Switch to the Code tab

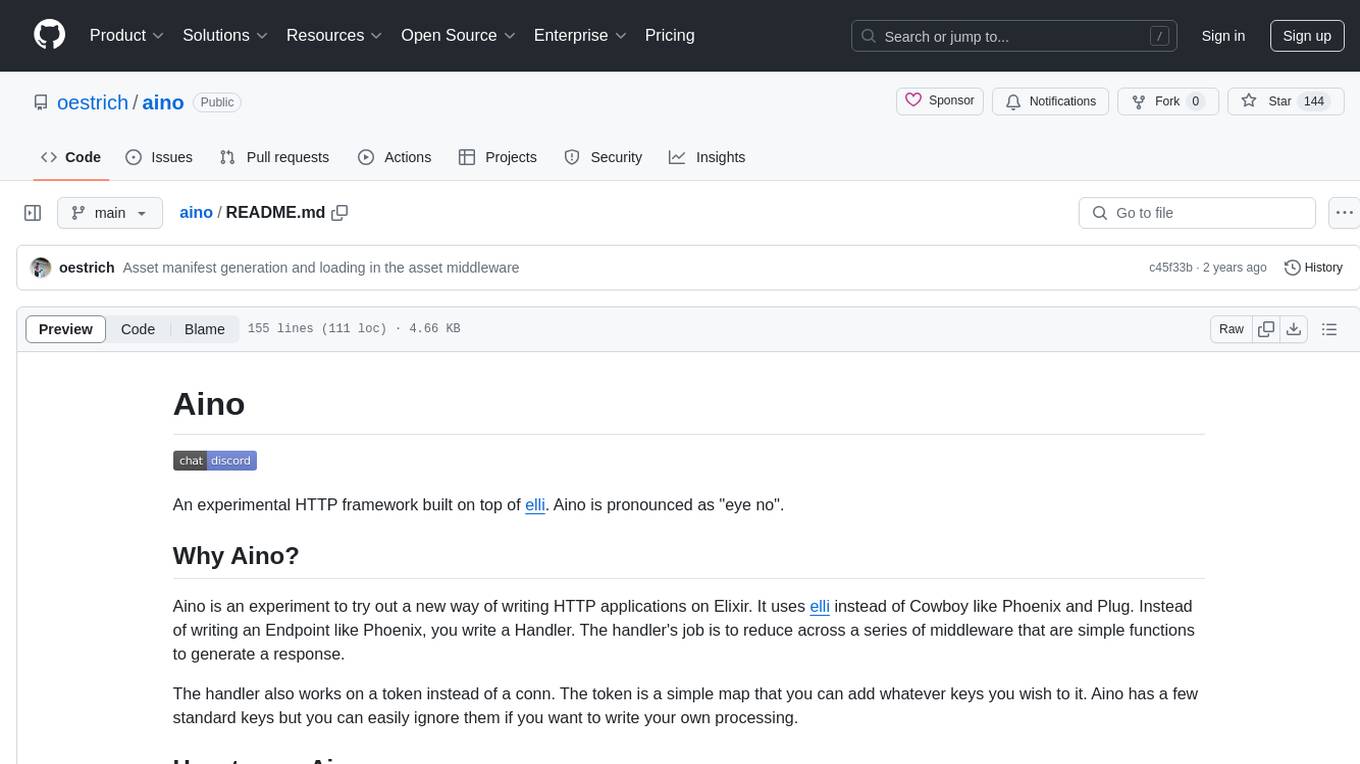[x=71, y=157]
